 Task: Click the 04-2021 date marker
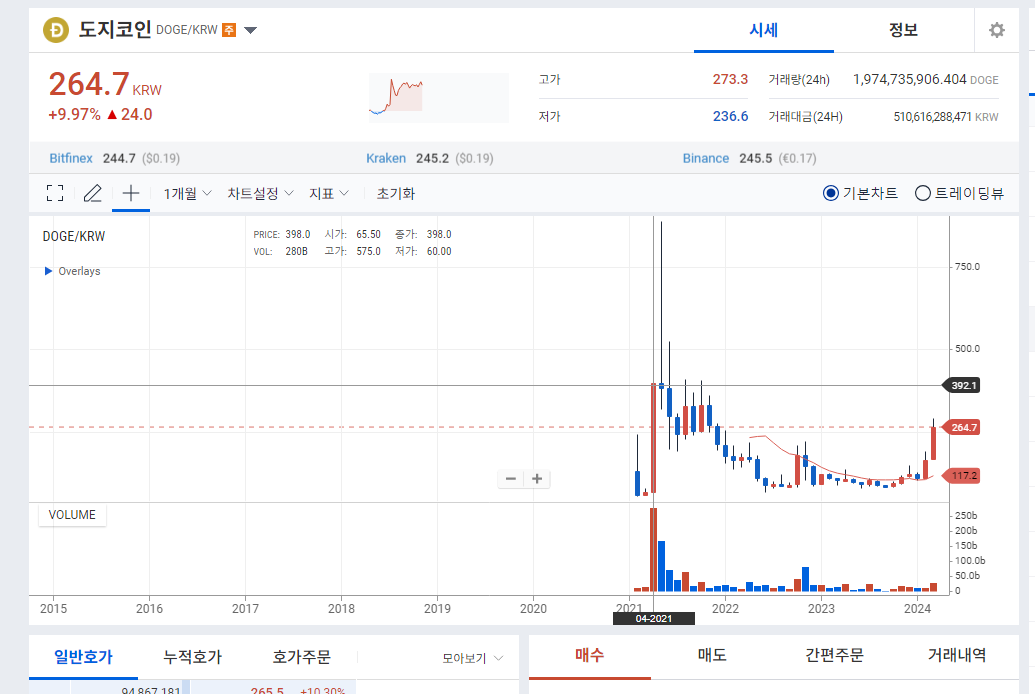point(653,619)
